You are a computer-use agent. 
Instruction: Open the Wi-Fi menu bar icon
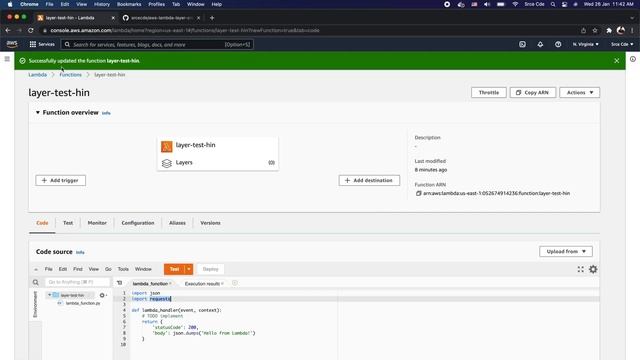[x=515, y=4]
